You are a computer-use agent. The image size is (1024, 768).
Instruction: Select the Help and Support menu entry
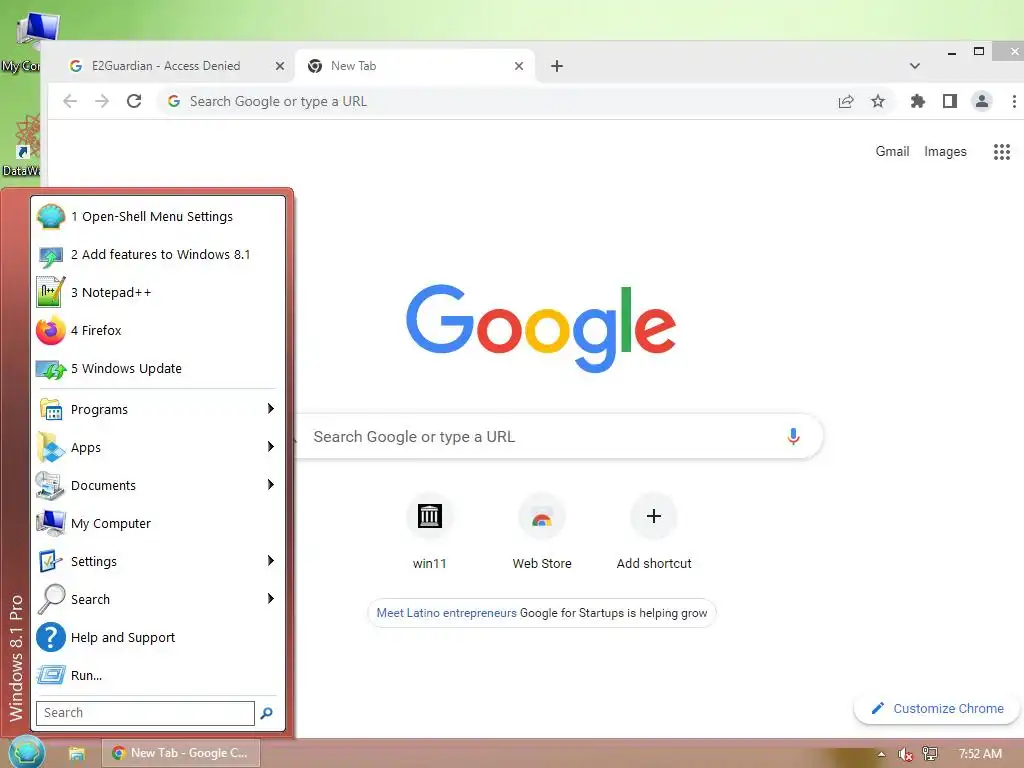coord(158,637)
